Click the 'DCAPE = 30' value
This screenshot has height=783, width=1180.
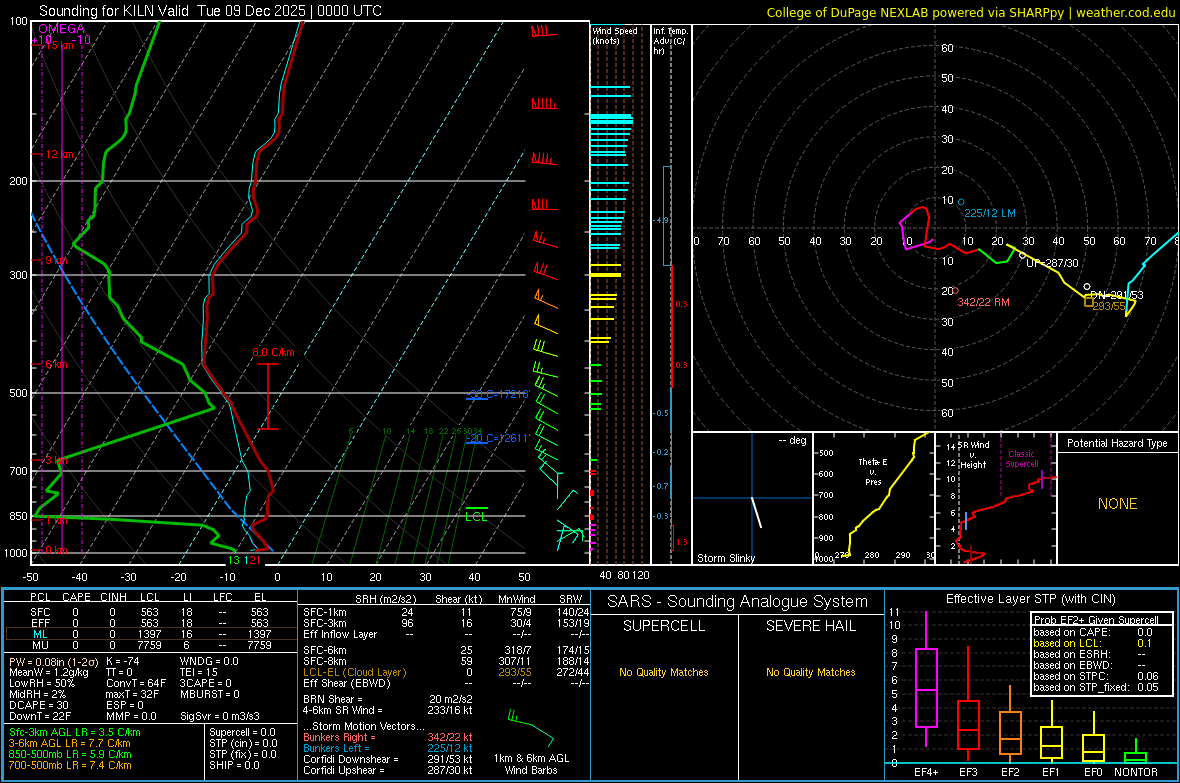38,705
